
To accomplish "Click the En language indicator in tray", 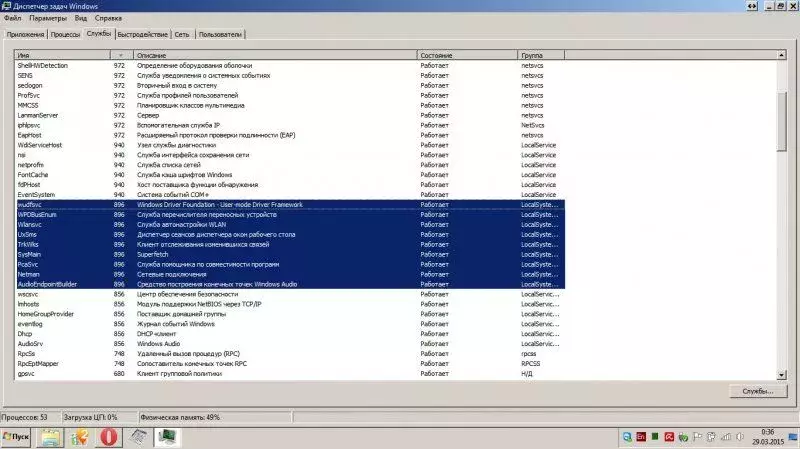I will point(641,437).
